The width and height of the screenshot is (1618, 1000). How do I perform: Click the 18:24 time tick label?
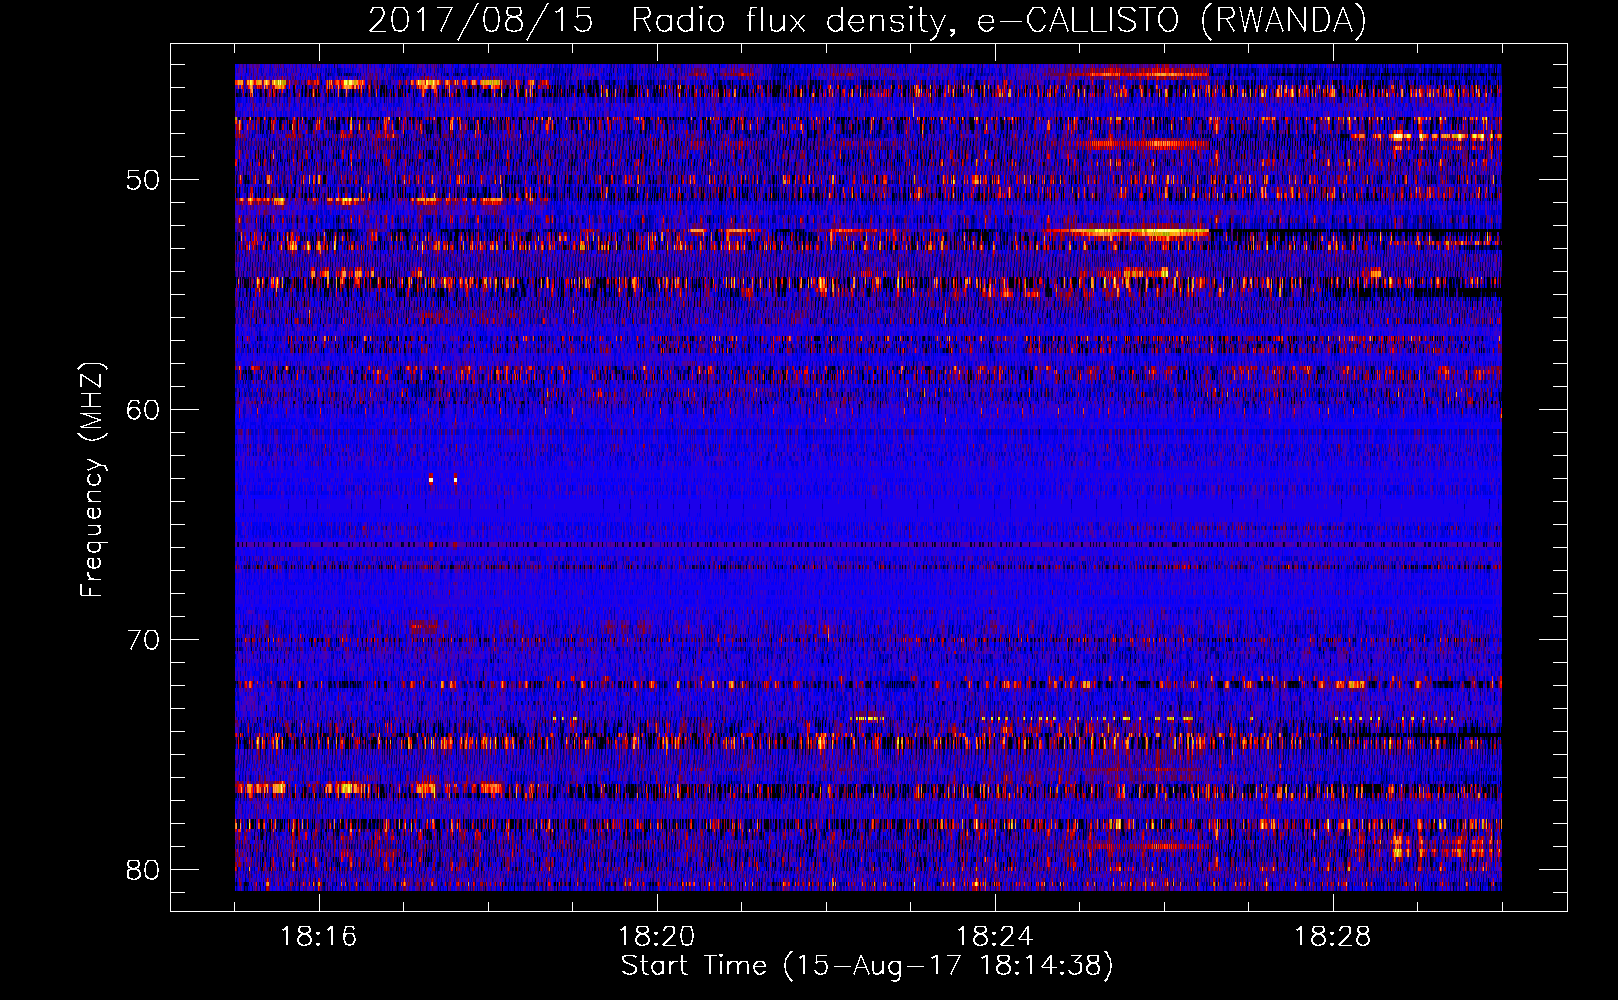[x=995, y=937]
